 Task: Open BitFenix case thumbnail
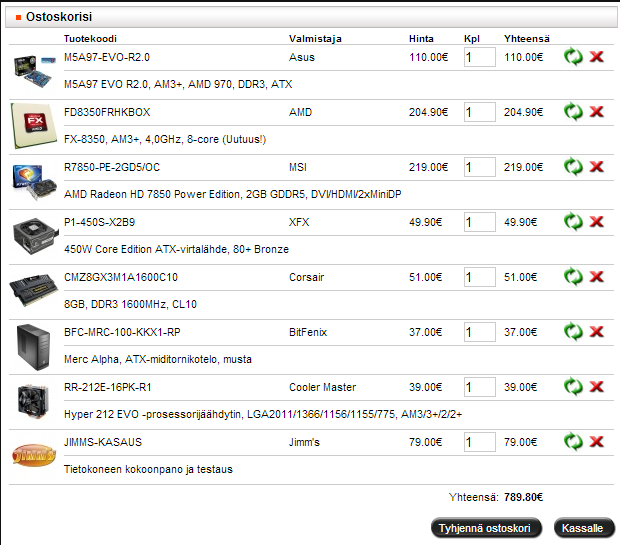click(x=34, y=347)
